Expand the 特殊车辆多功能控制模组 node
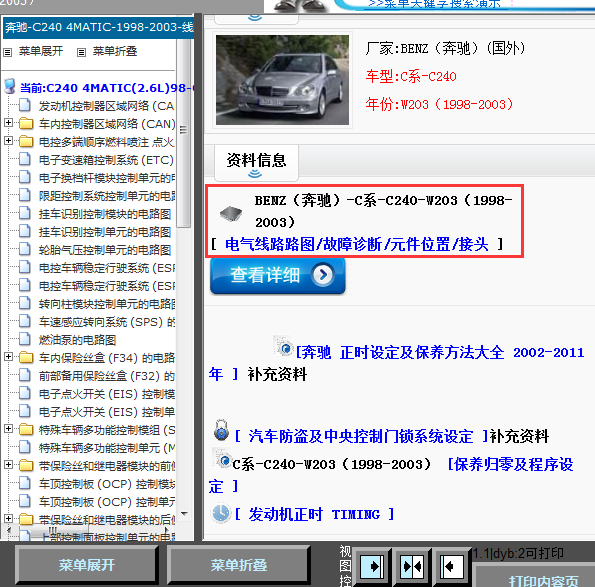 pyautogui.click(x=8, y=429)
